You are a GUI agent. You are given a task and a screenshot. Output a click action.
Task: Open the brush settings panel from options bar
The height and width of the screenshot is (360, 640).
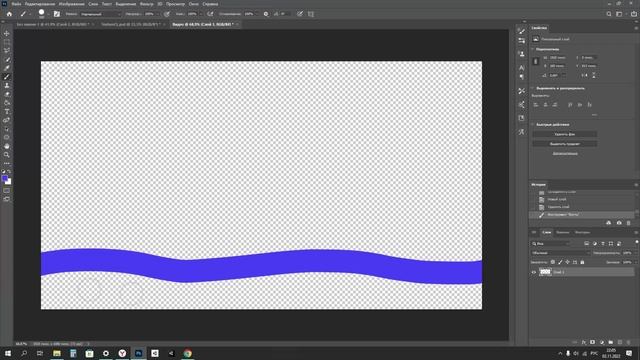coord(57,14)
